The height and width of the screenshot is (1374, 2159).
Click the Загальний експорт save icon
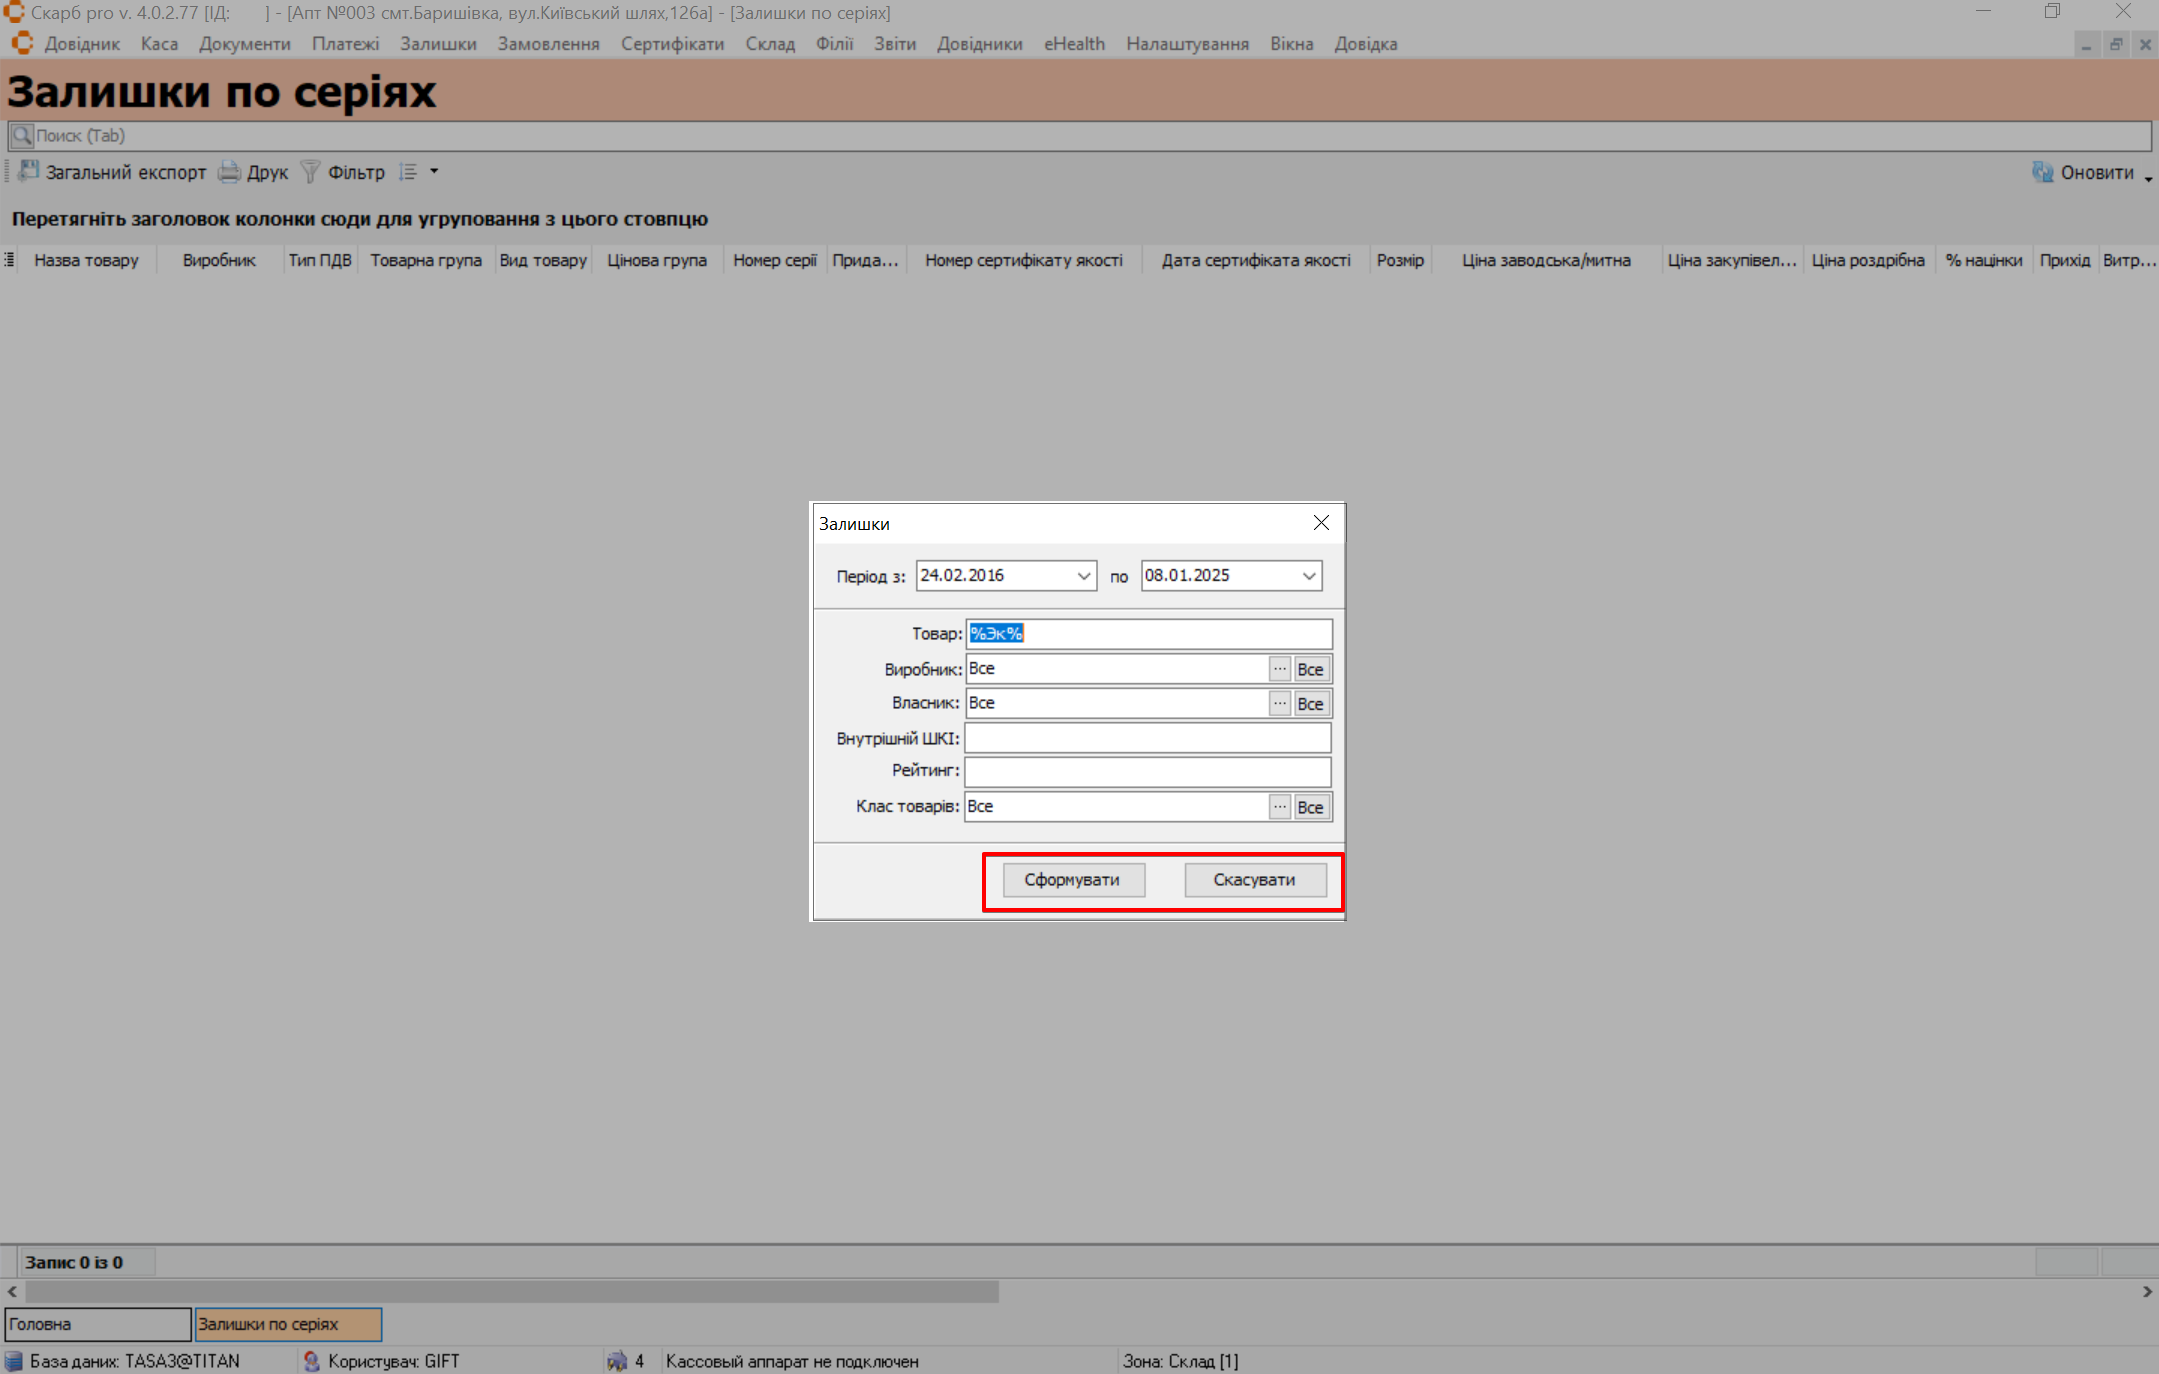click(29, 172)
